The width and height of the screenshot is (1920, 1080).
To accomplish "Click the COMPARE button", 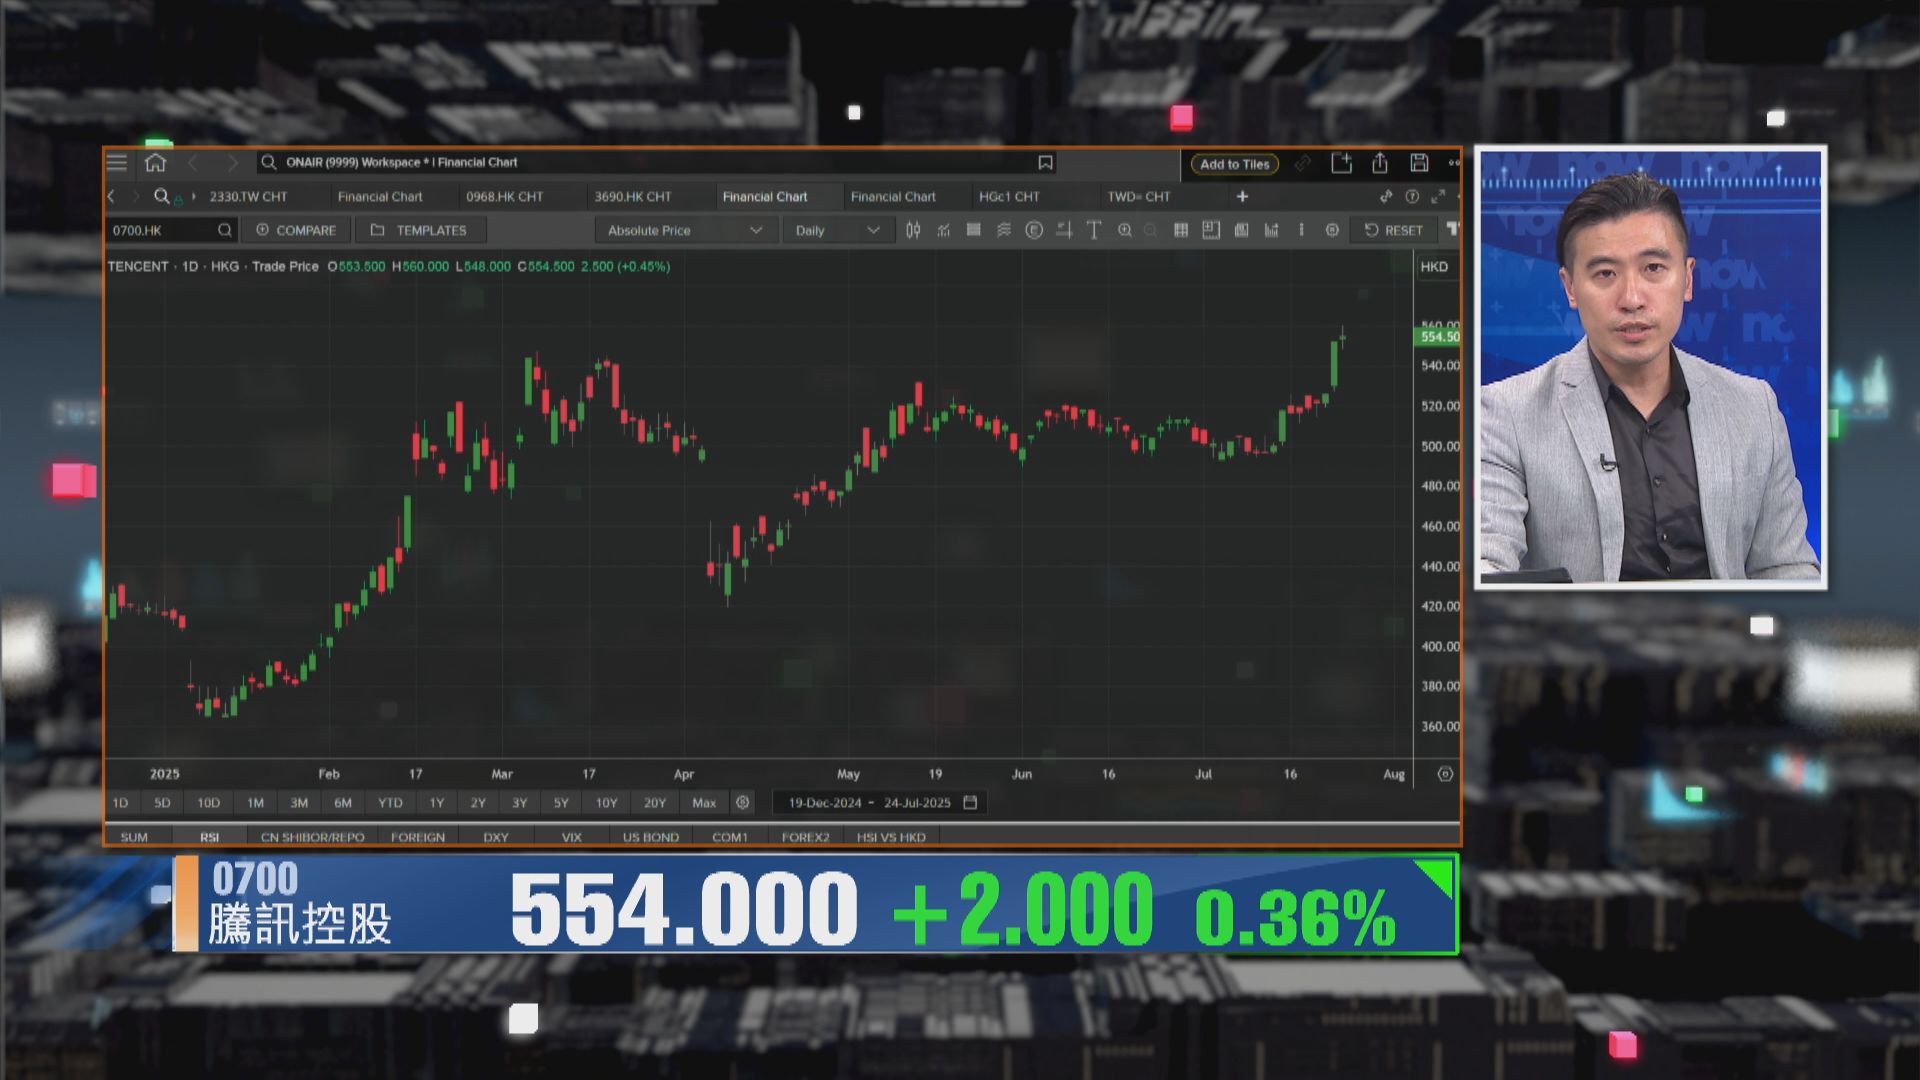I will tap(297, 230).
